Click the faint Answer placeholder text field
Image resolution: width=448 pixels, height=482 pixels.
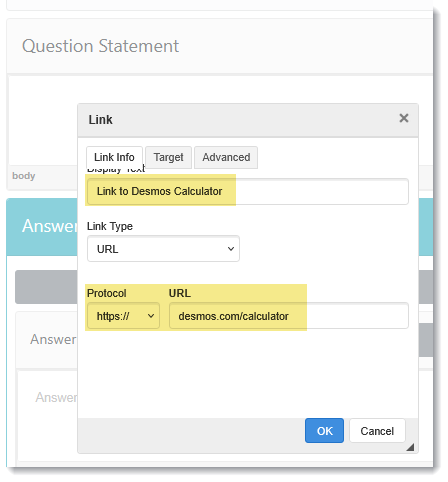[x=56, y=397]
